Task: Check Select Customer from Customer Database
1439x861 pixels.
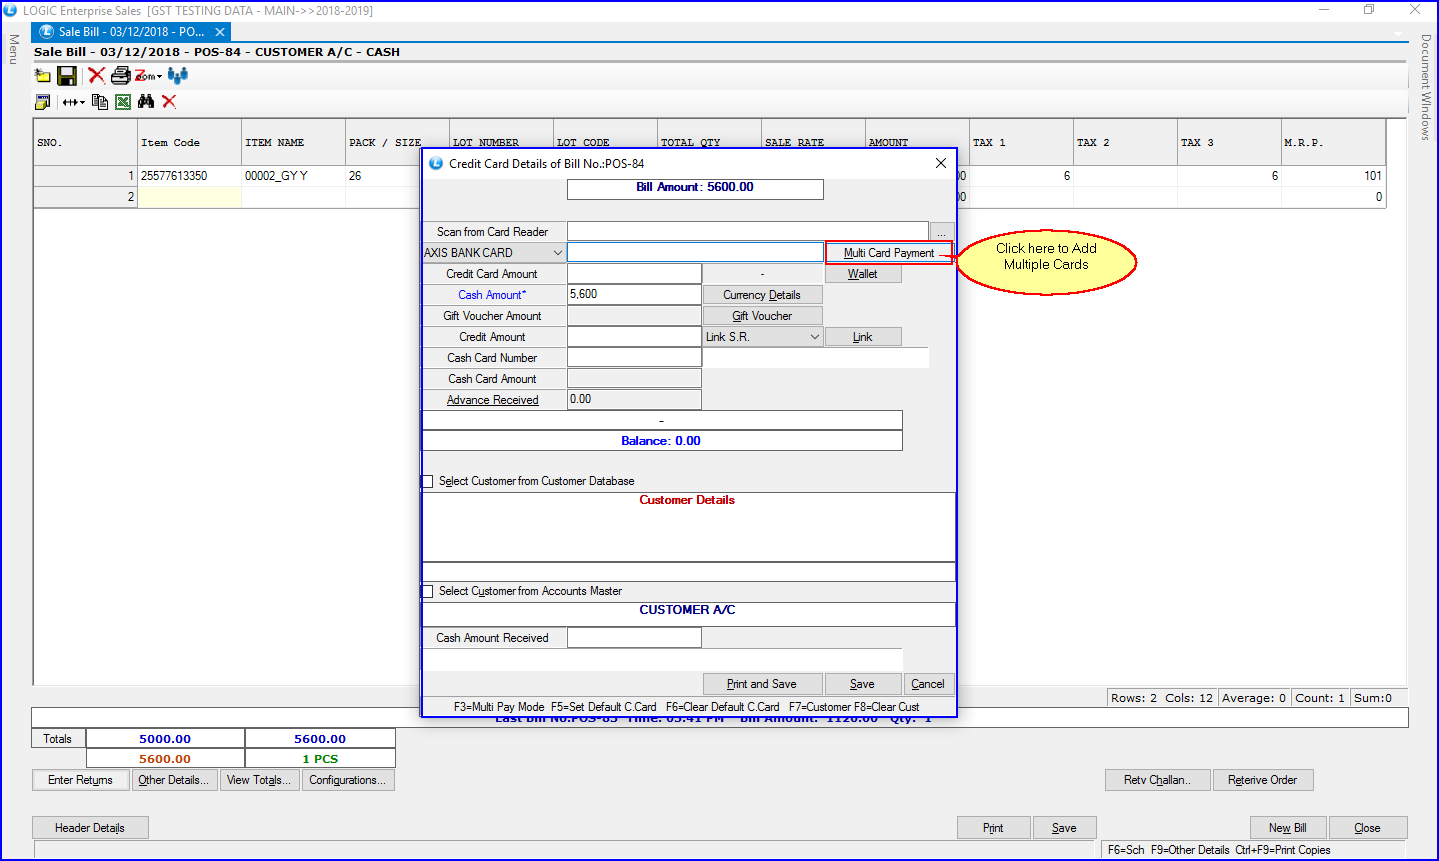Action: [x=428, y=481]
